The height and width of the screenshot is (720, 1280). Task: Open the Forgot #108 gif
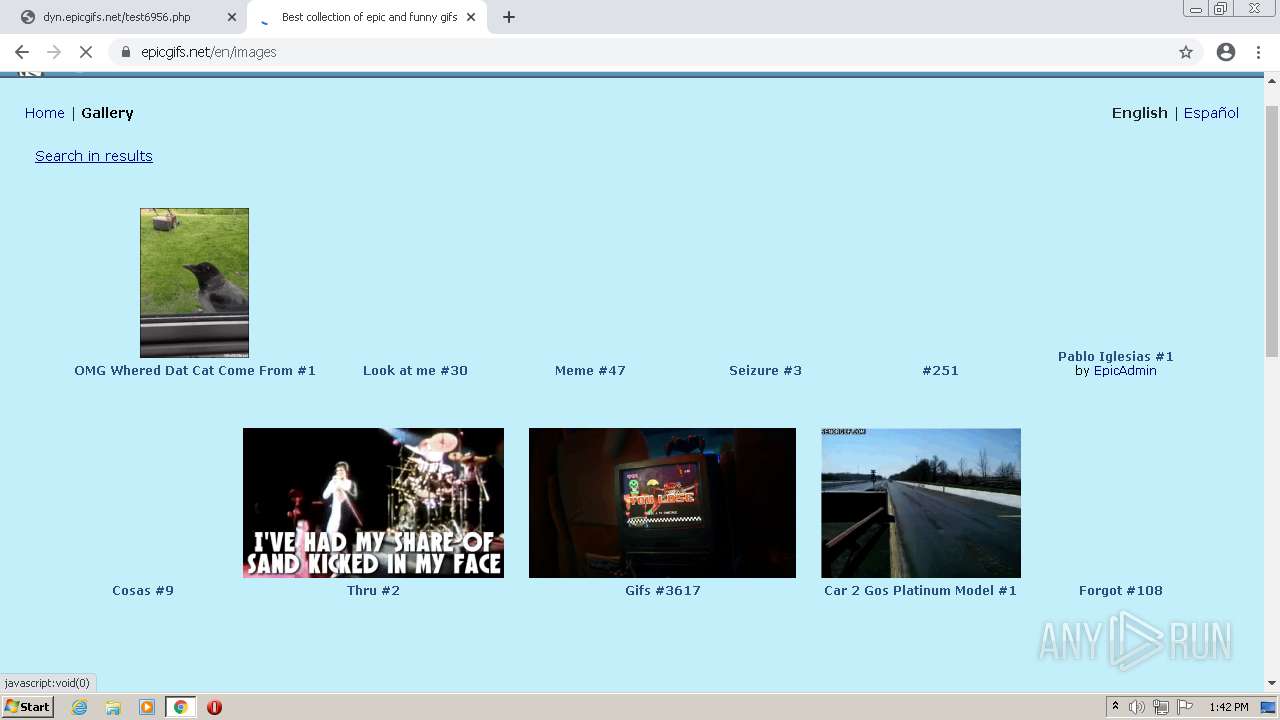[x=1121, y=590]
